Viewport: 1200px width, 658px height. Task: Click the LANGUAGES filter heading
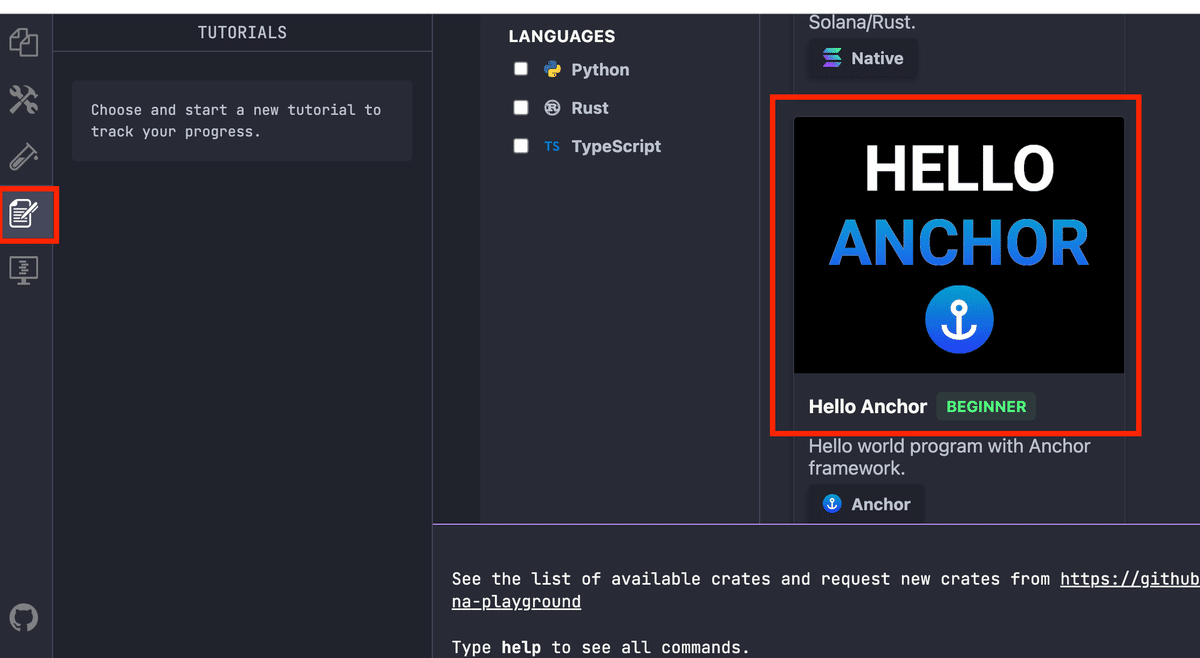point(562,36)
